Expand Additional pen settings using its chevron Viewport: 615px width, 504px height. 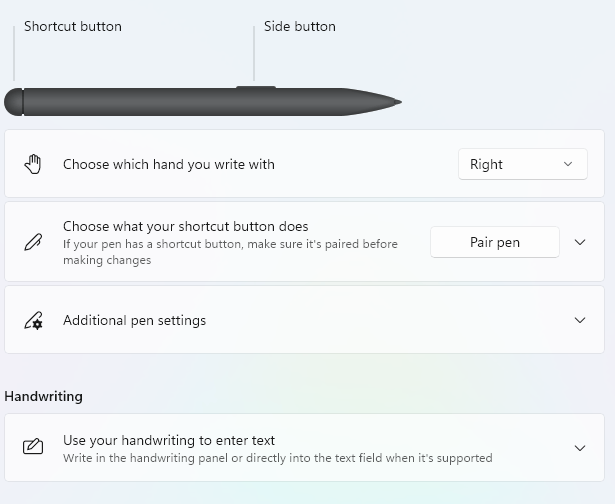(x=580, y=320)
